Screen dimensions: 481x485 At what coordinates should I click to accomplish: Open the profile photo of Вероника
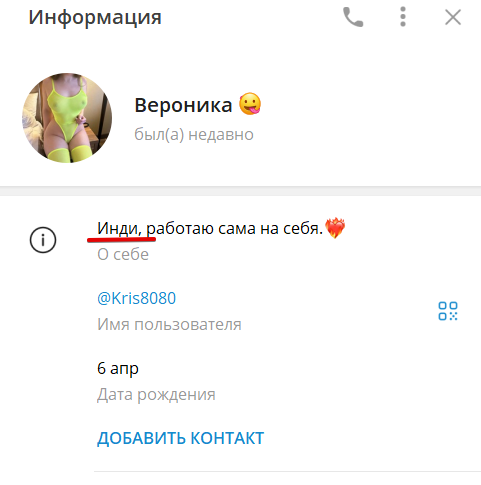pyautogui.click(x=67, y=118)
